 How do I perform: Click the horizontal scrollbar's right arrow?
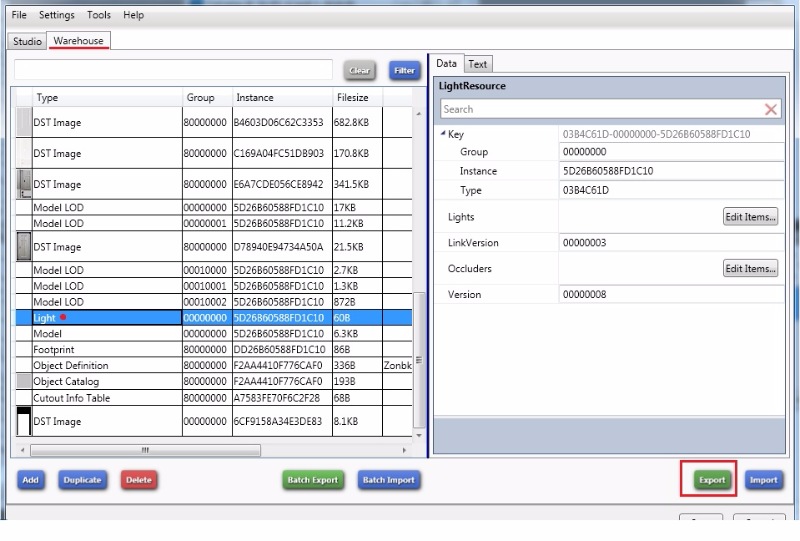pyautogui.click(x=403, y=450)
